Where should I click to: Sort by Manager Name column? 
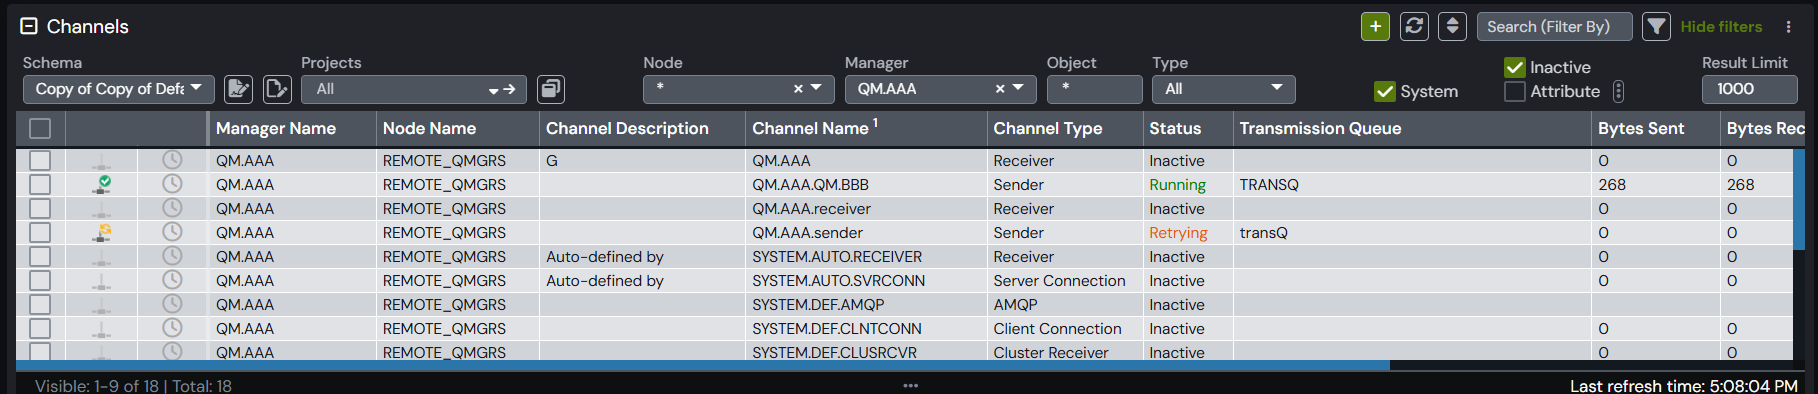276,128
